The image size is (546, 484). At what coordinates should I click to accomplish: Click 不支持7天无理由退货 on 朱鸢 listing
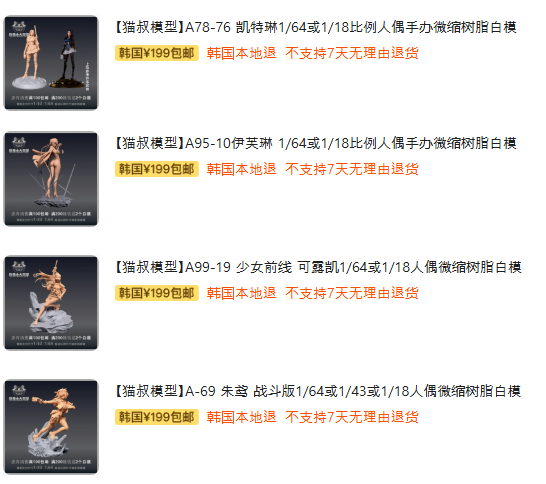[352, 417]
